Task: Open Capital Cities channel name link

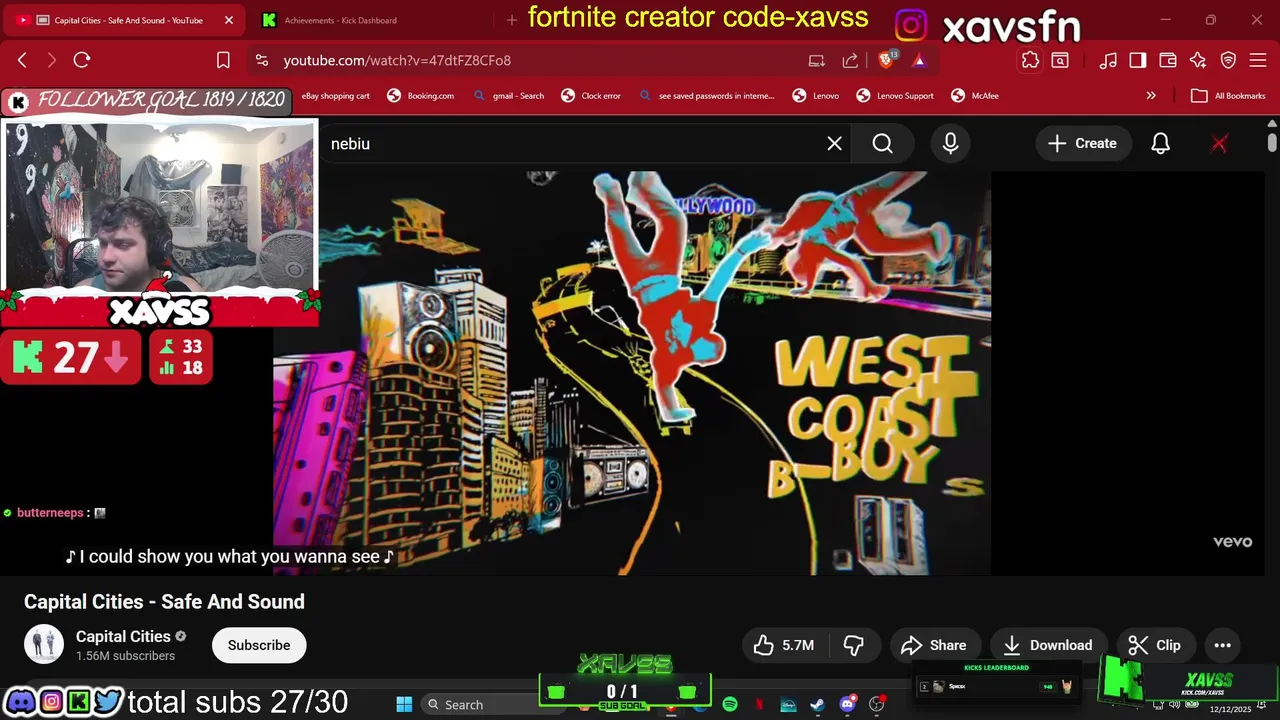Action: (x=123, y=636)
